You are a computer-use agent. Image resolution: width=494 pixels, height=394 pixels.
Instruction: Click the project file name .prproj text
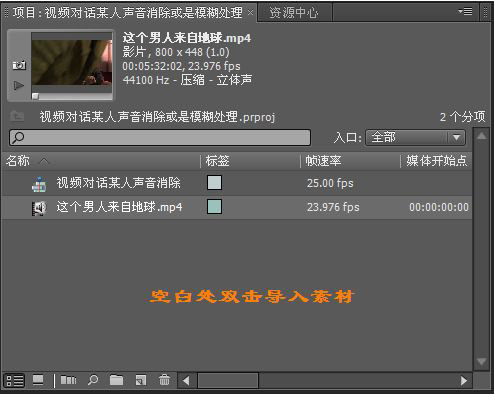coord(157,117)
